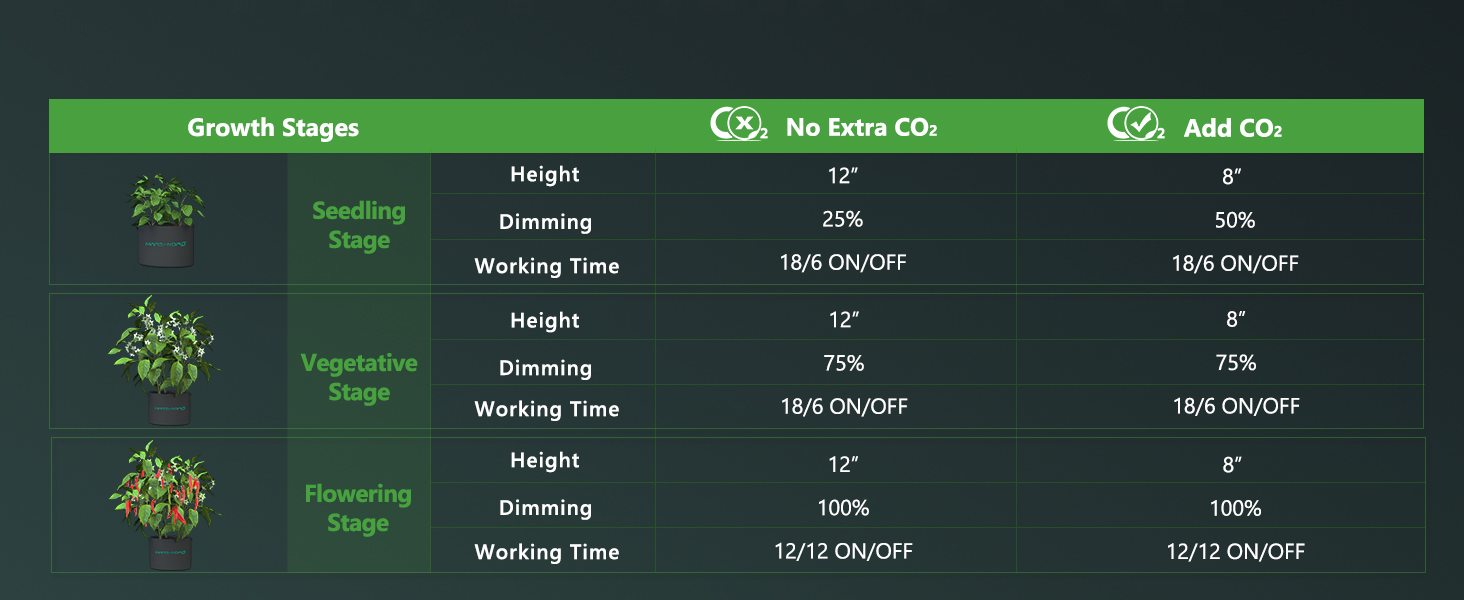Click the No Extra CO2 crossed icon
The width and height of the screenshot is (1464, 600).
click(x=739, y=126)
